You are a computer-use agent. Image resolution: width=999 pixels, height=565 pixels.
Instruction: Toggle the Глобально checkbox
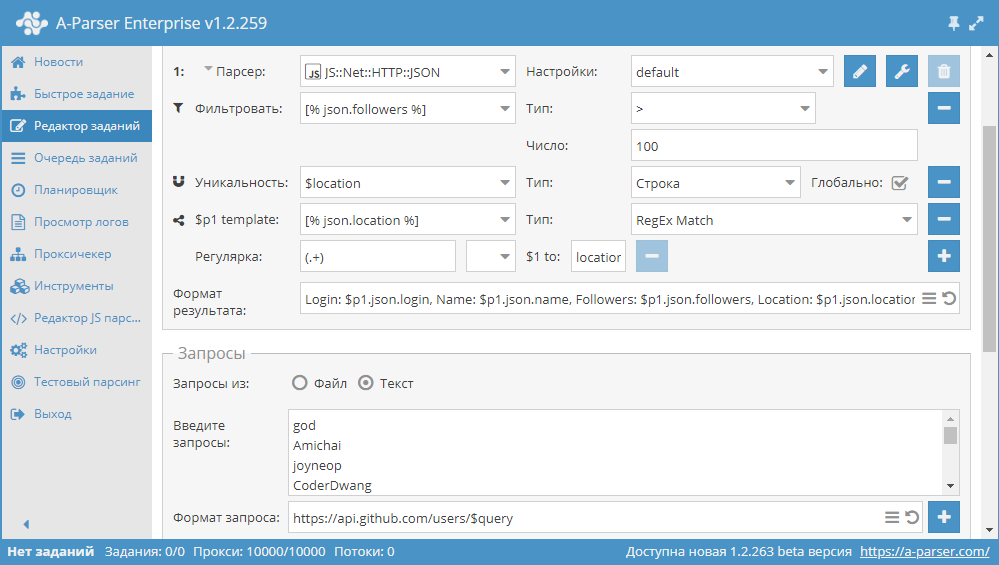coord(900,183)
